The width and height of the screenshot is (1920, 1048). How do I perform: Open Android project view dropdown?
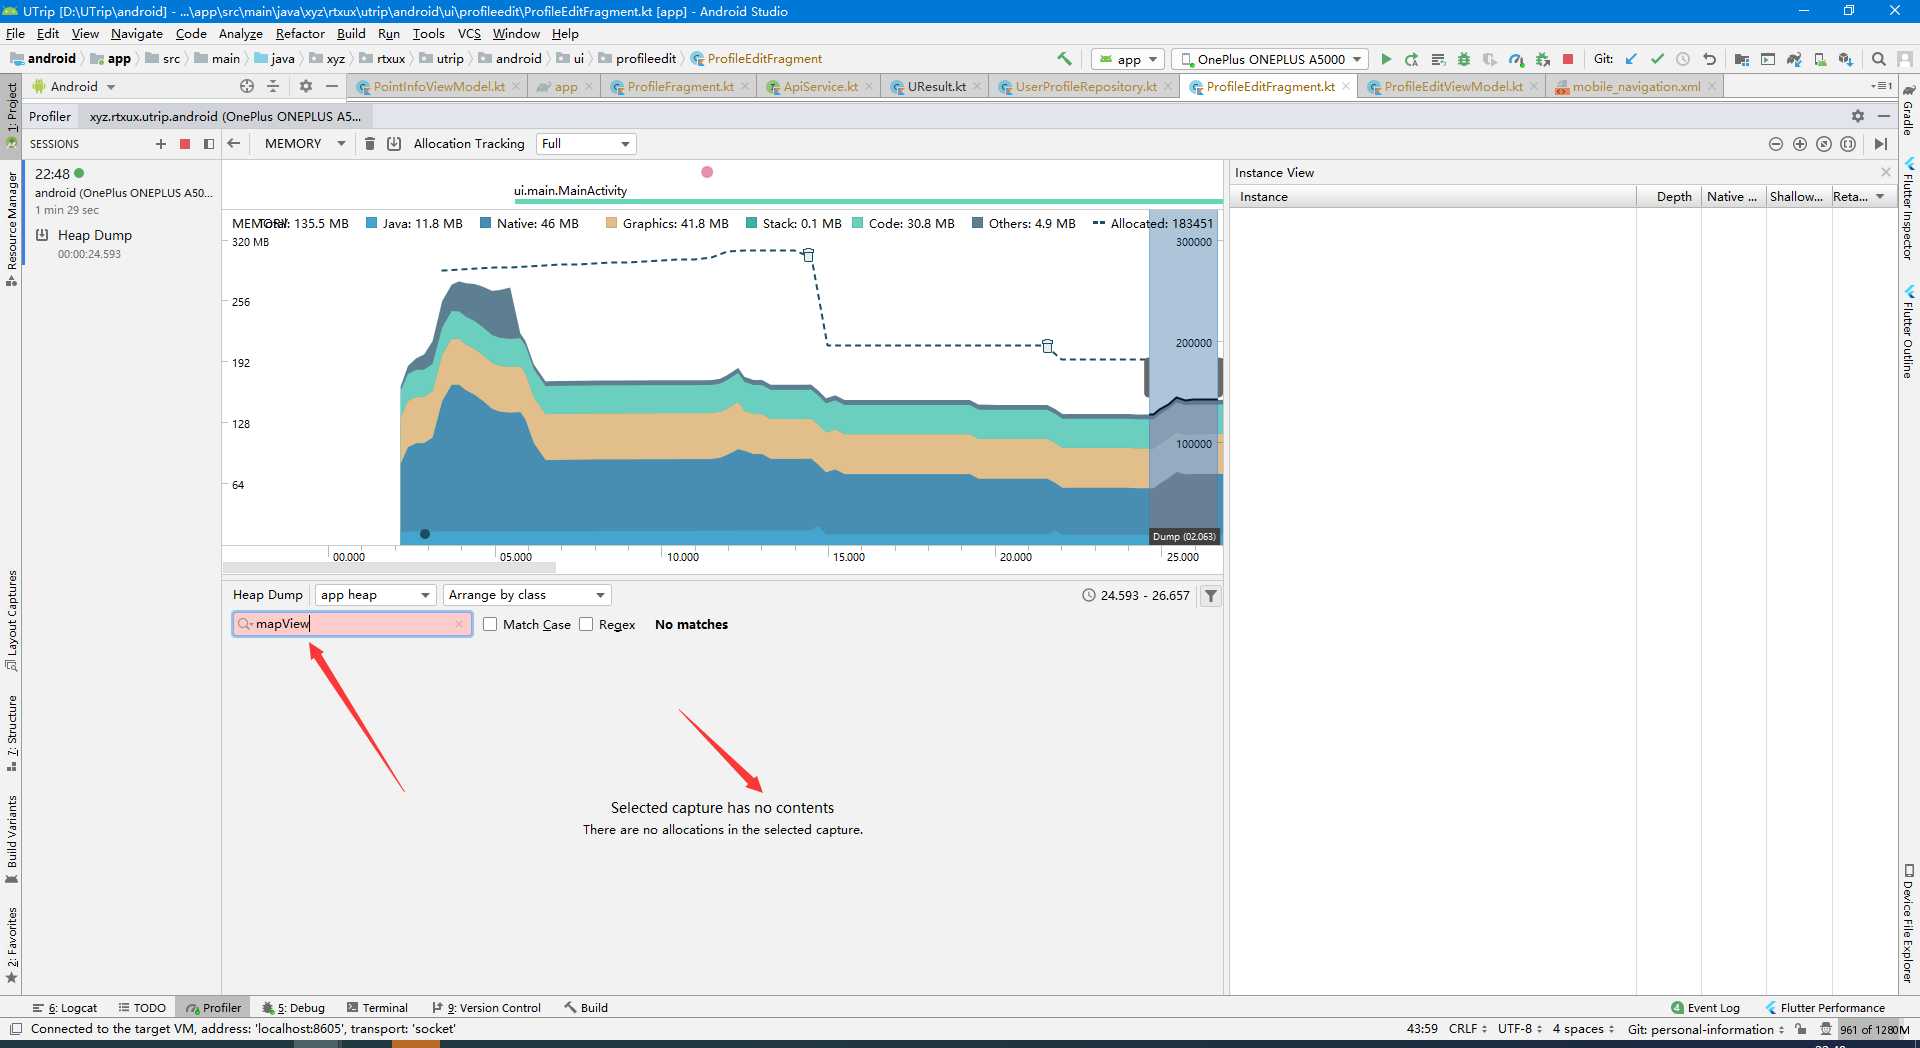(x=75, y=87)
